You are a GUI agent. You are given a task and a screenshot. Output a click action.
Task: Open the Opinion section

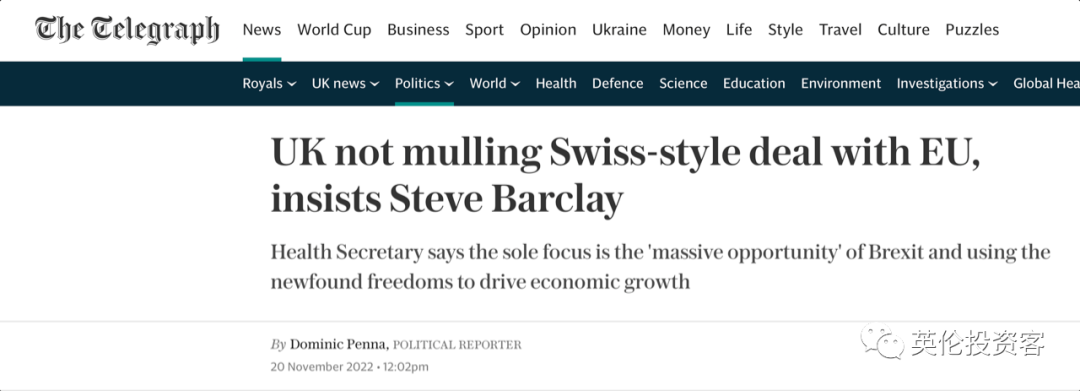pyautogui.click(x=548, y=30)
